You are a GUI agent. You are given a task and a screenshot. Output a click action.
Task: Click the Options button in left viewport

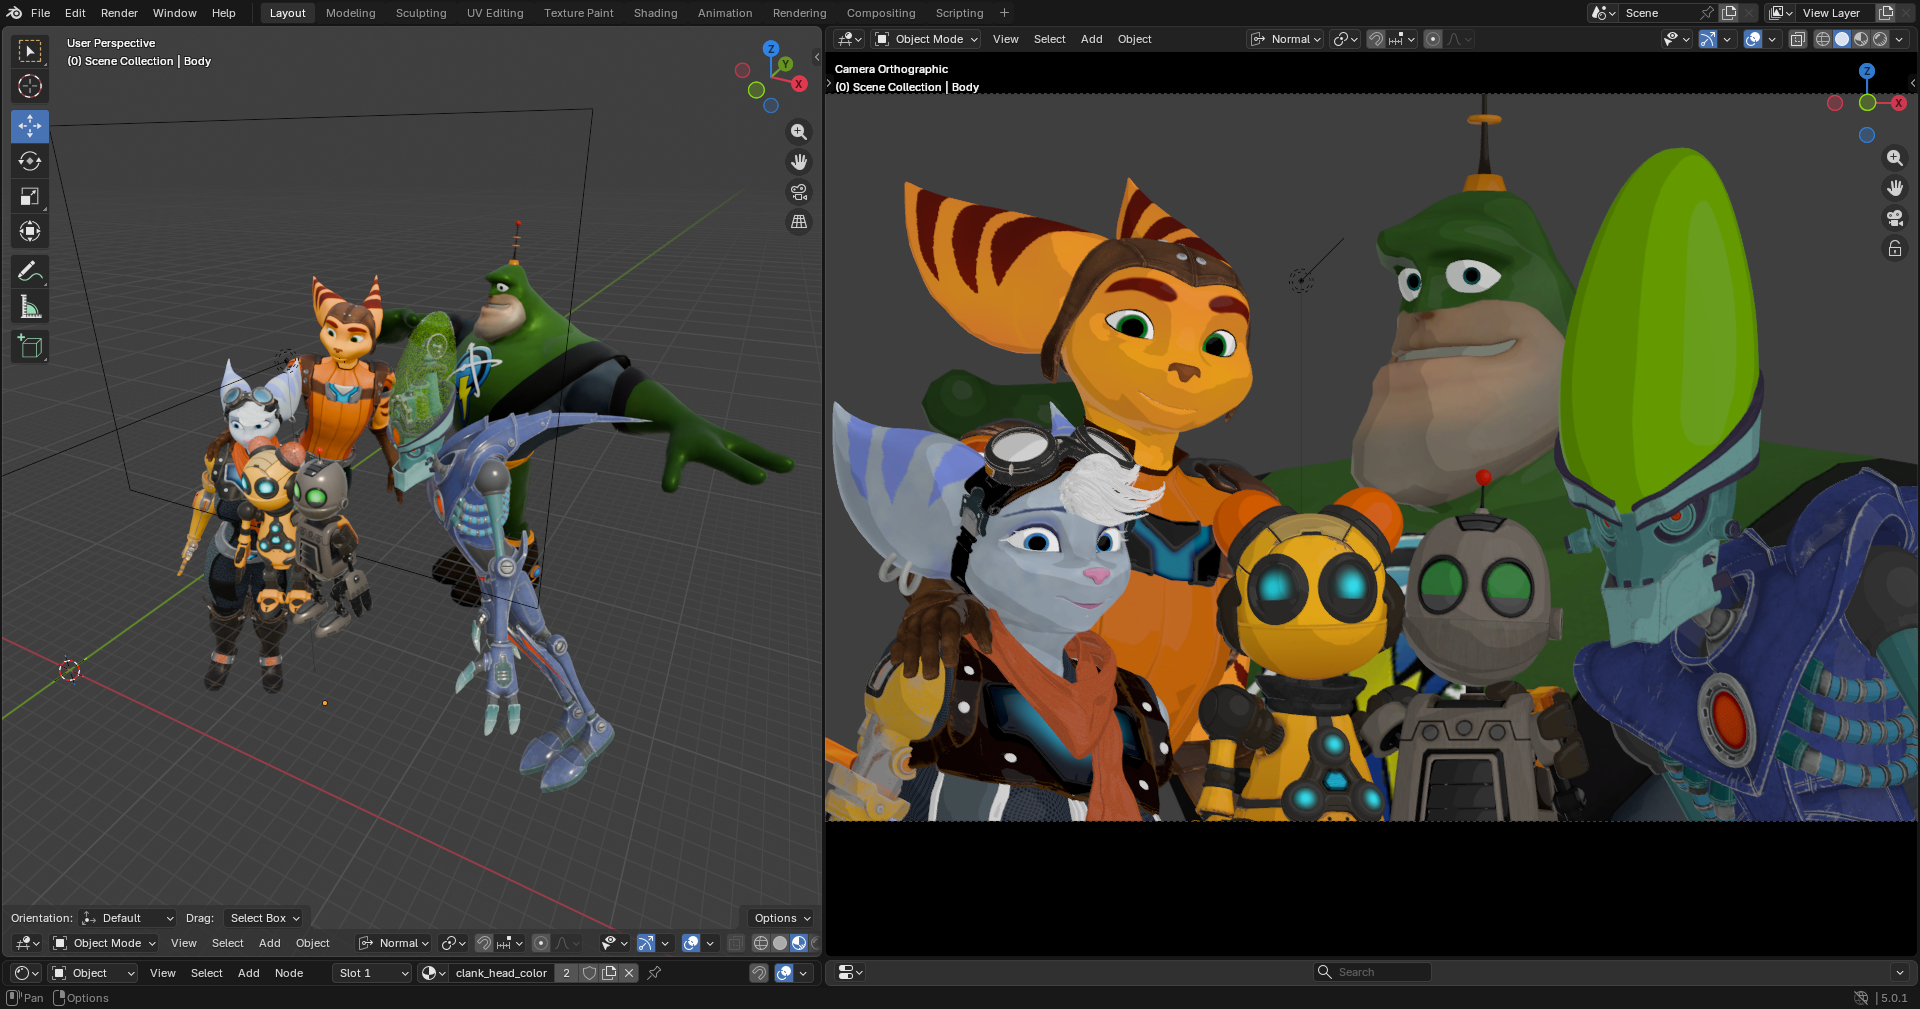pyautogui.click(x=782, y=918)
